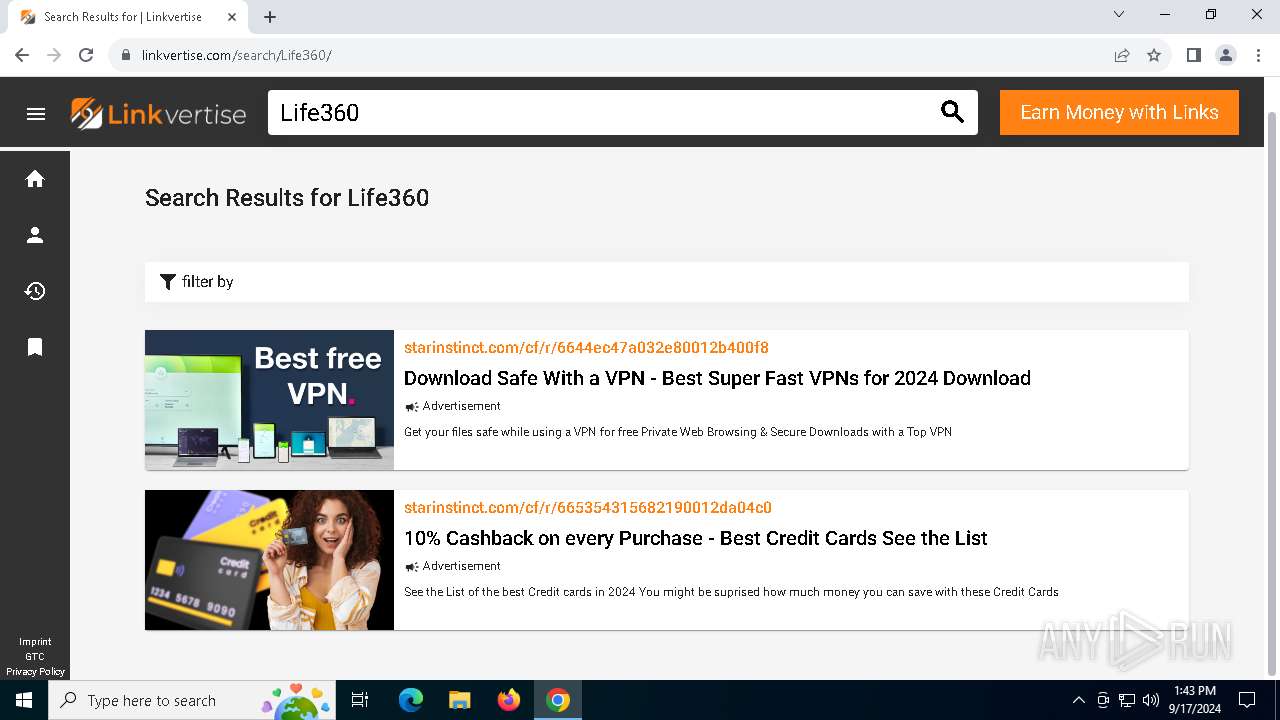This screenshot has width=1280, height=720.
Task: Open the profile icon in sidebar
Action: 35,235
